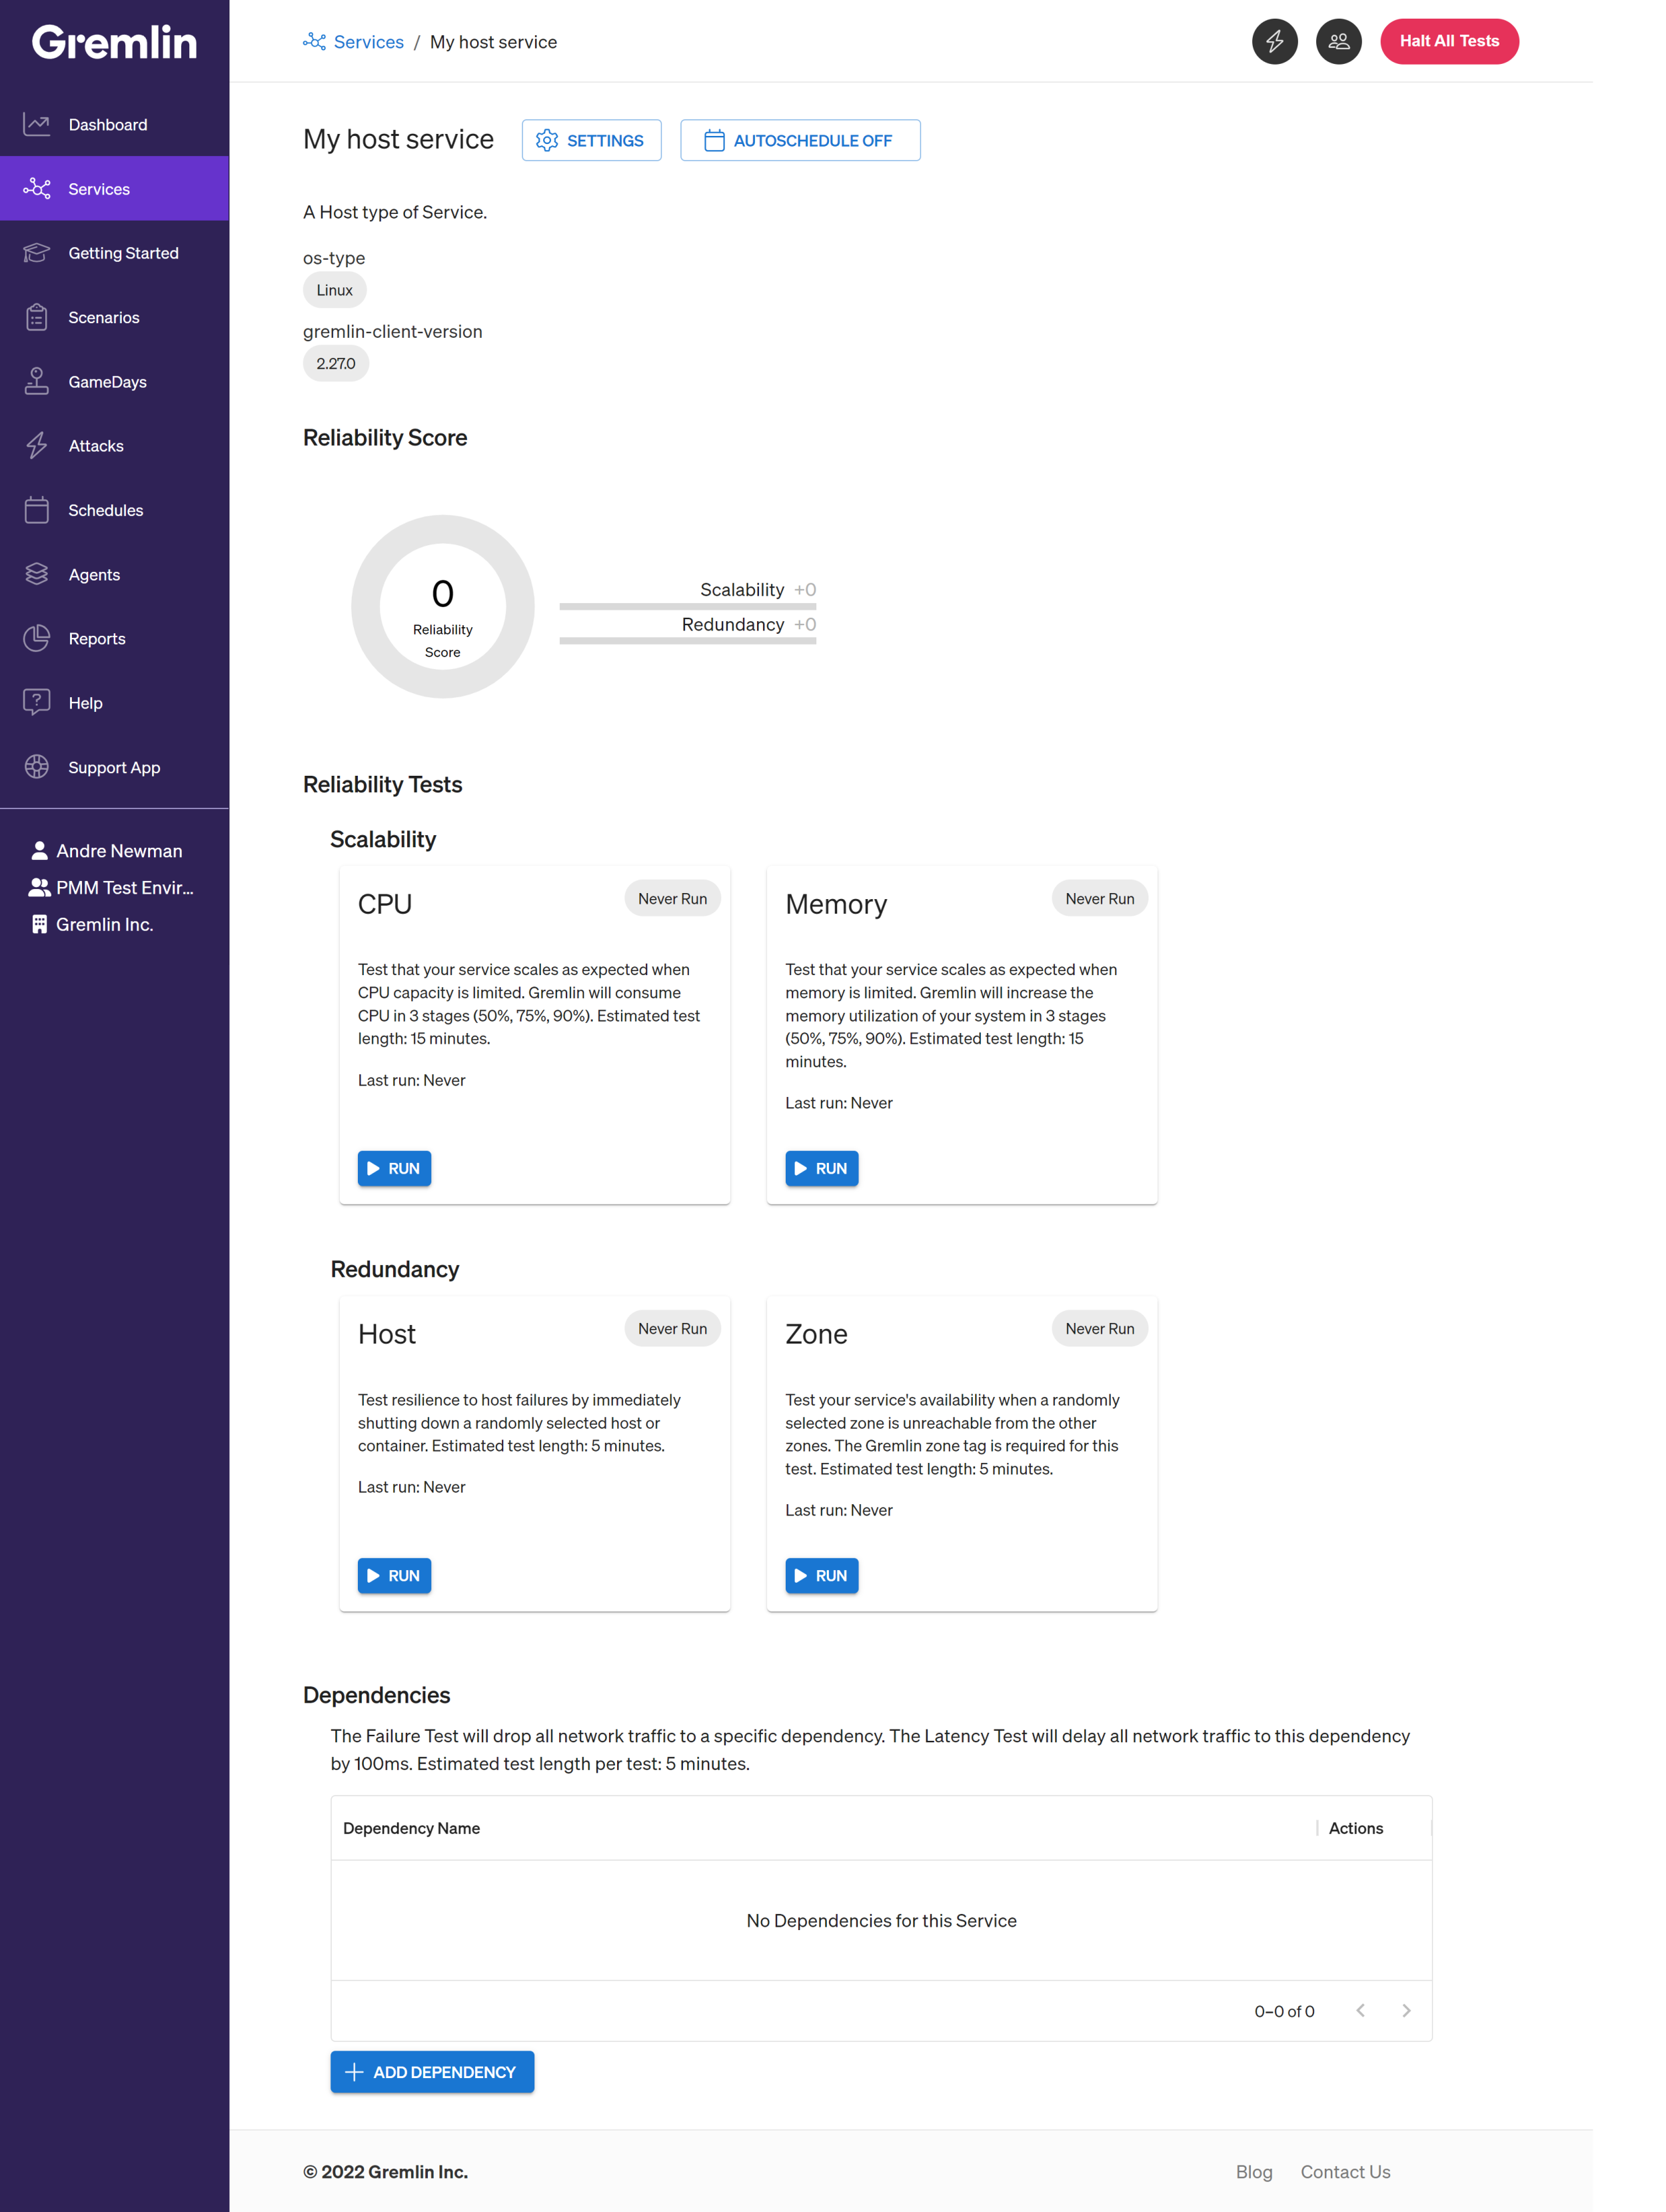The width and height of the screenshot is (1666, 2212).
Task: Click the Linux os-type tag
Action: 334,290
